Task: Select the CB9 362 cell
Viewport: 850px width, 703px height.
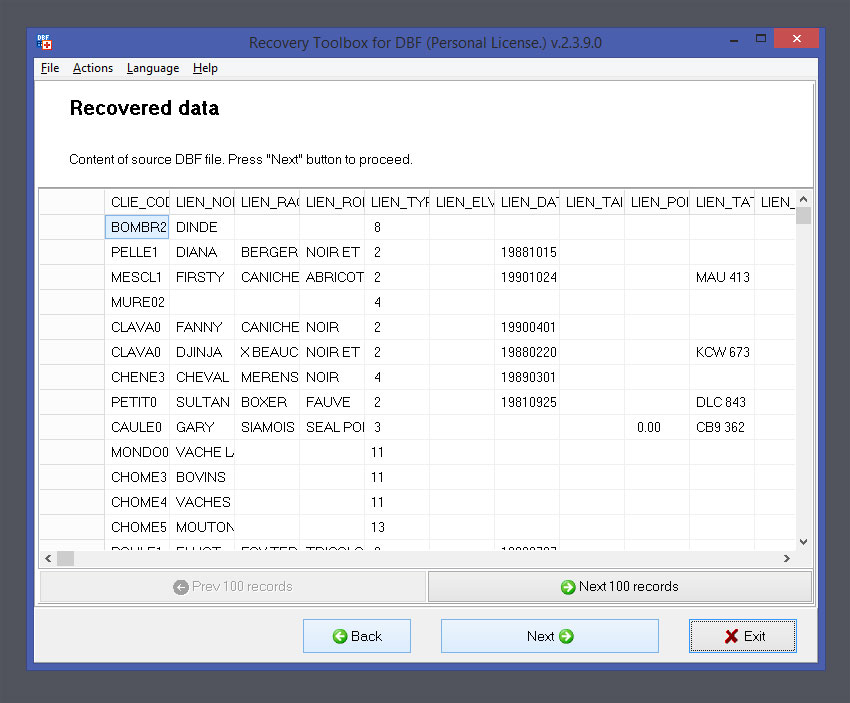Action: point(723,427)
